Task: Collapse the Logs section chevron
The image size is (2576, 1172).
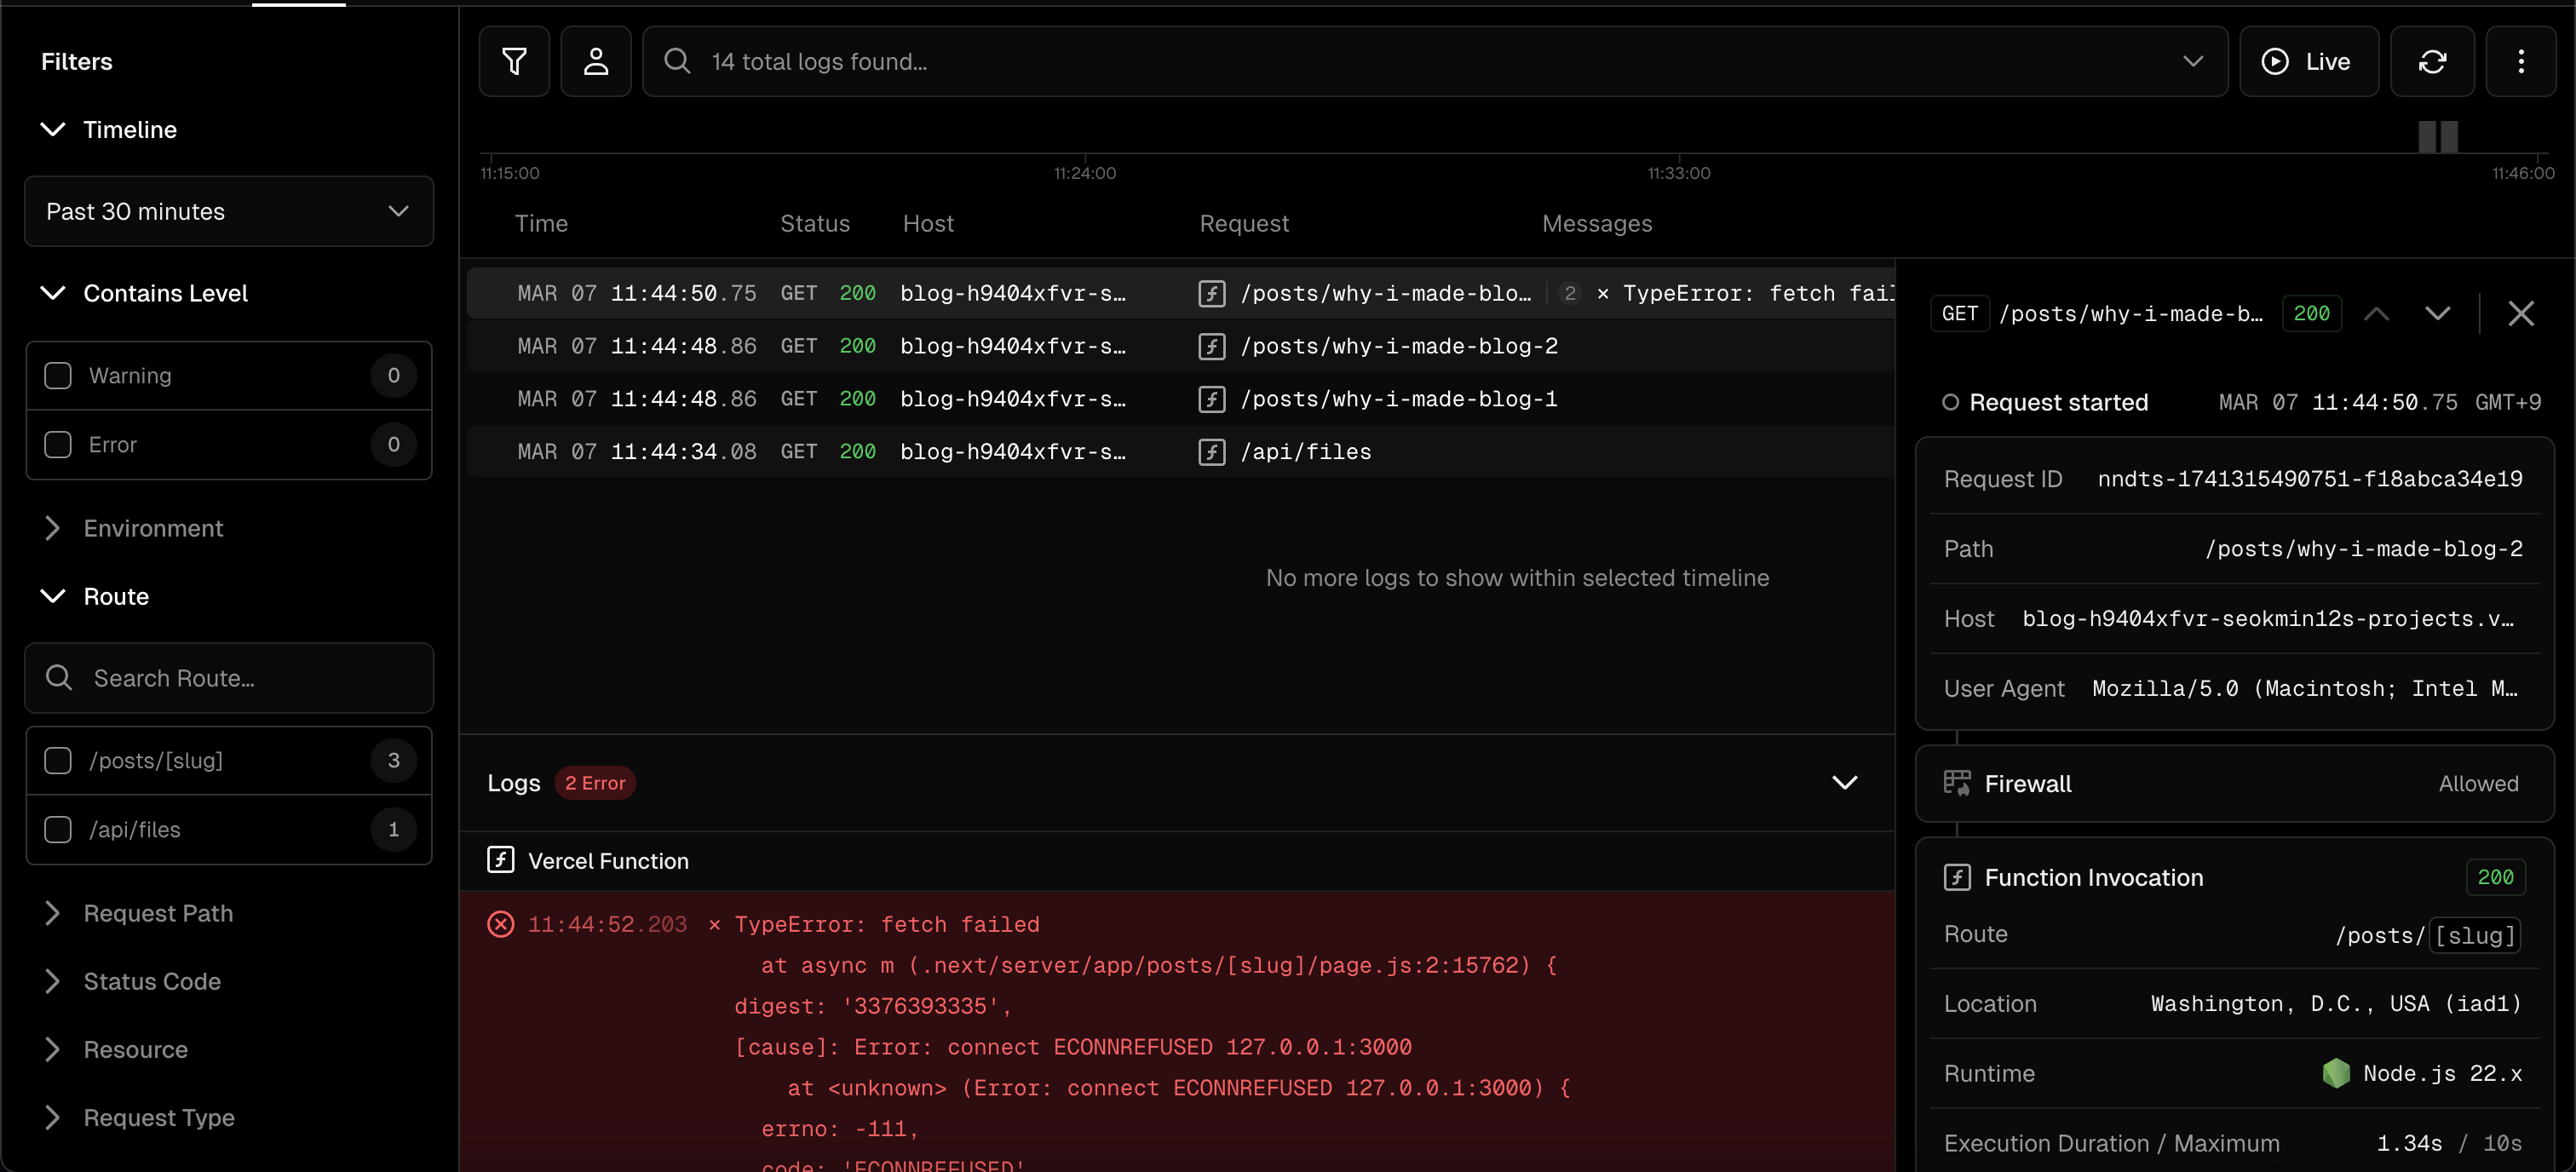Action: [x=1844, y=782]
